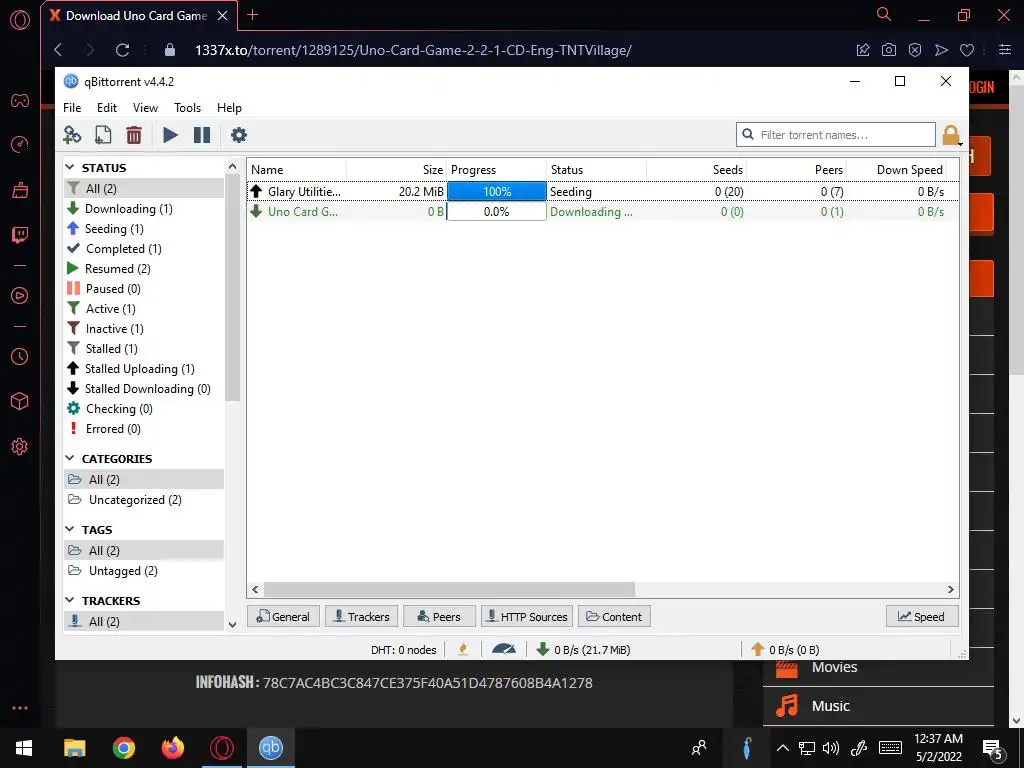Viewport: 1024px width, 768px height.
Task: Sort by the Size column header
Action: [x=396, y=170]
